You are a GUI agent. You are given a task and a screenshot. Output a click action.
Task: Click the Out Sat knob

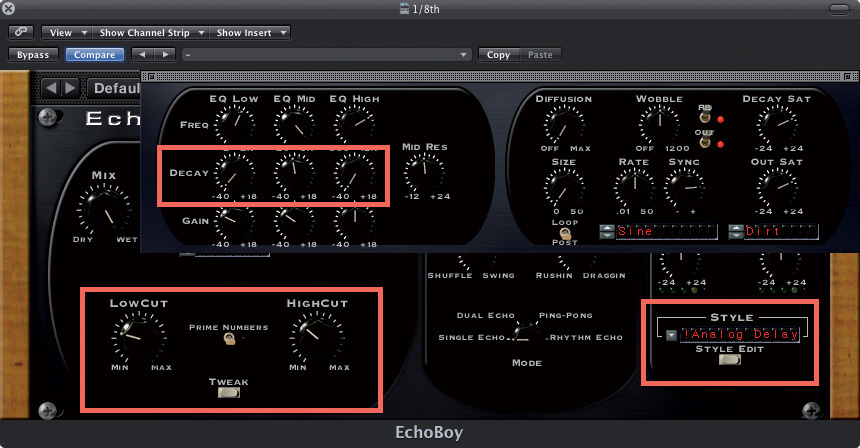click(777, 187)
